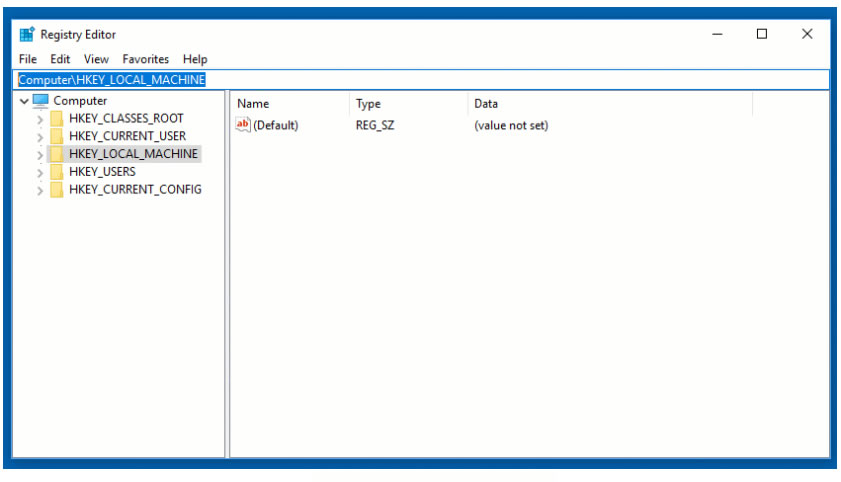Click the (value not set) data cell
This screenshot has height=482, width=841.
[x=511, y=125]
